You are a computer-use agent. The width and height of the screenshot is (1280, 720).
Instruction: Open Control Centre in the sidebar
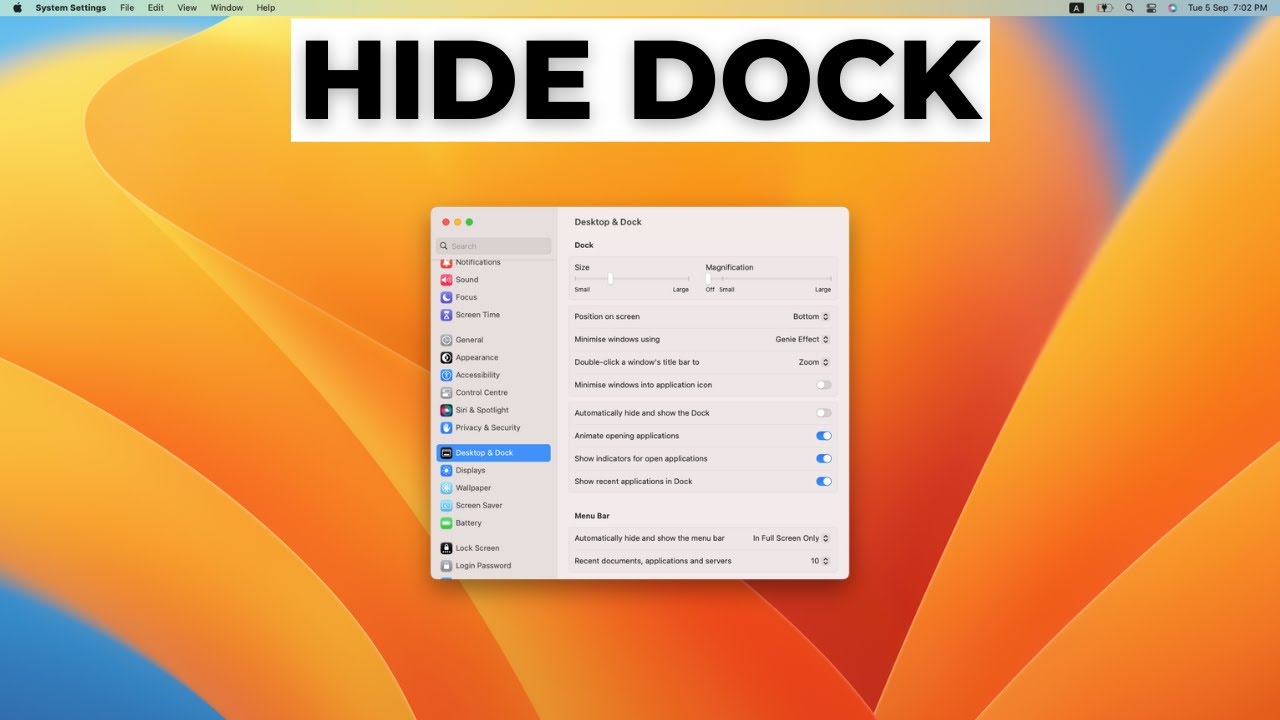click(493, 392)
